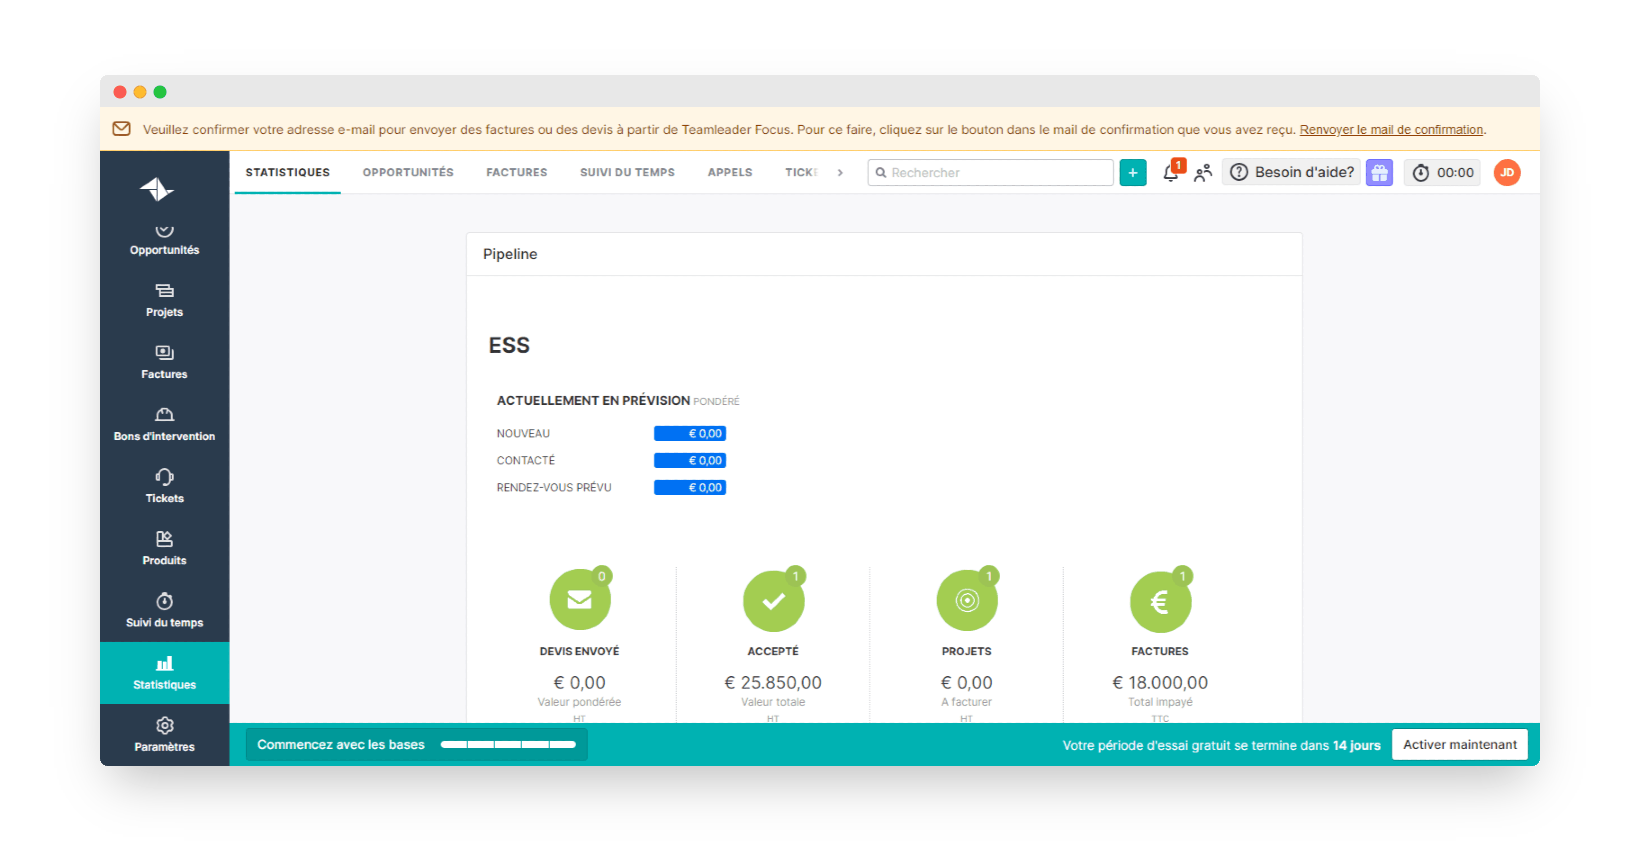Viewport: 1640px width, 841px height.
Task: Open the notifications bell
Action: [x=1171, y=172]
